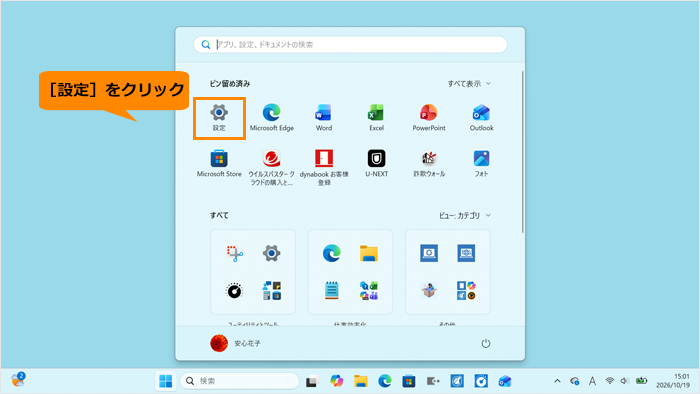The width and height of the screenshot is (700, 394).
Task: Launch the pinned U-NEXT app
Action: [x=376, y=164]
